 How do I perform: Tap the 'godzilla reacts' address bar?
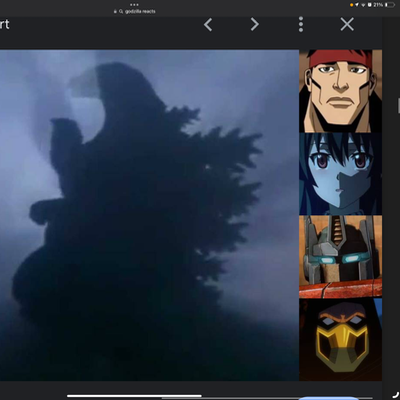(x=135, y=11)
